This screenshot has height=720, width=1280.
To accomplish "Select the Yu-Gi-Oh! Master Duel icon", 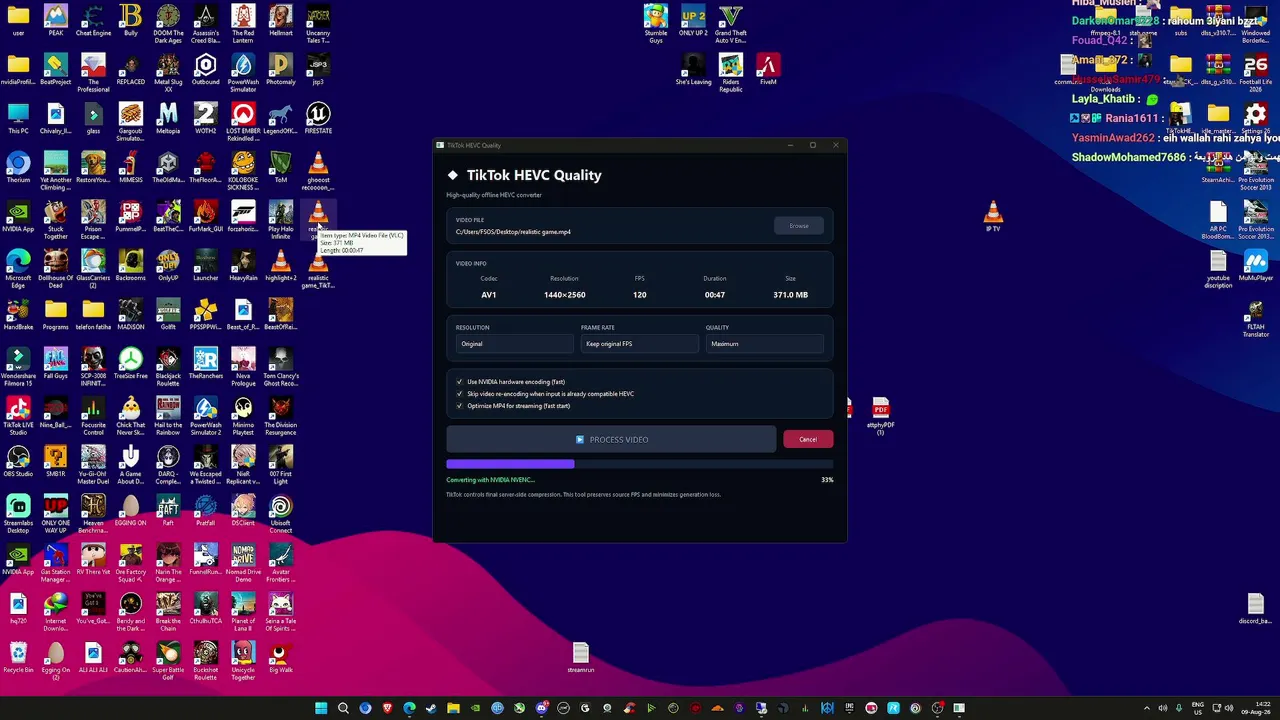I will [x=93, y=464].
